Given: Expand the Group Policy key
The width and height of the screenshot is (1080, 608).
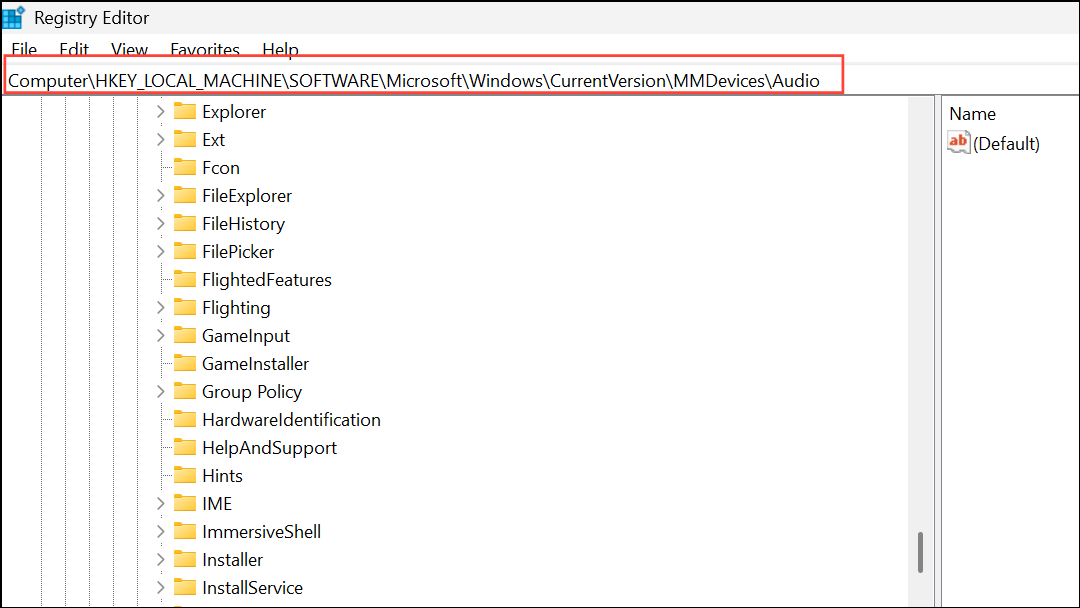Looking at the screenshot, I should point(160,392).
